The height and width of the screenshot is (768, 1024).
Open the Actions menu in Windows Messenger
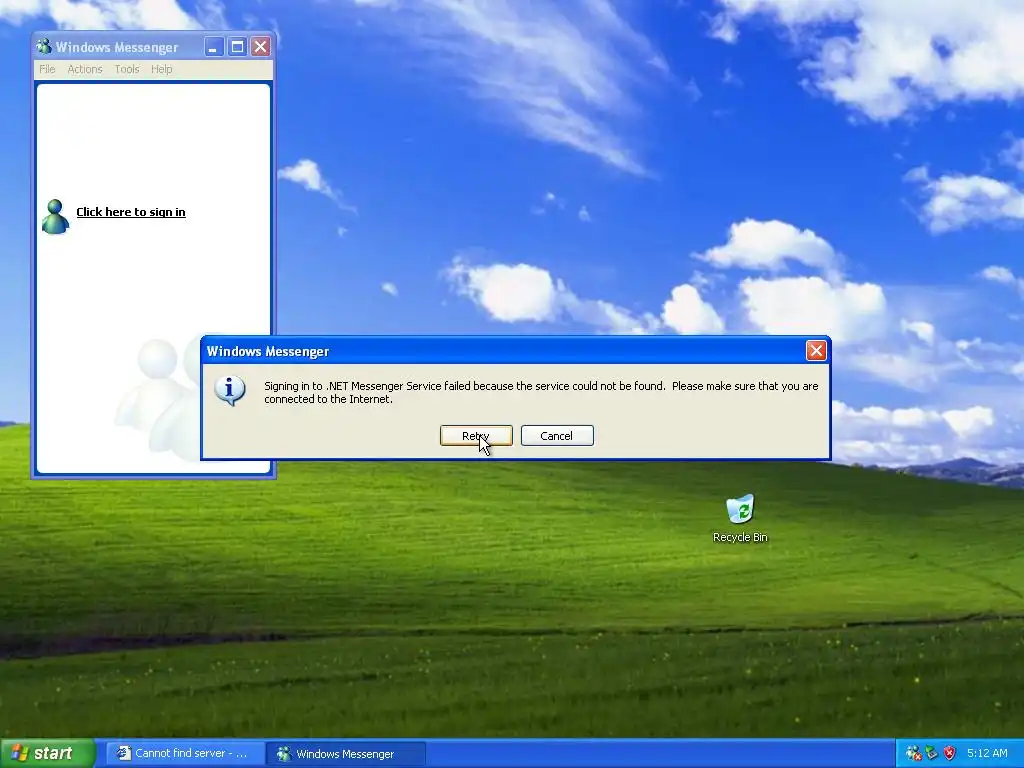point(85,69)
